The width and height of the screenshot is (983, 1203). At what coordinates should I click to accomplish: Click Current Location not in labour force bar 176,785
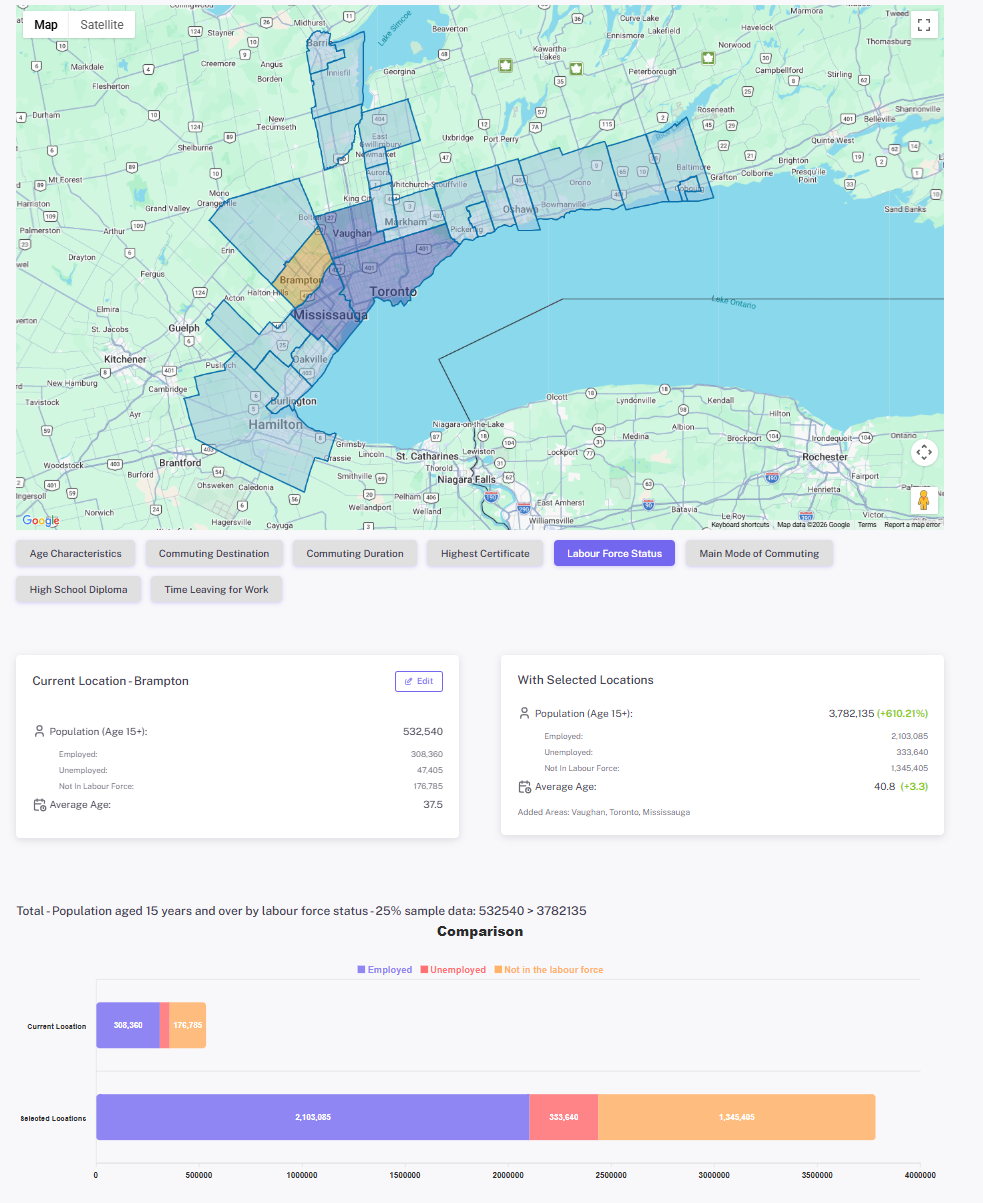pyautogui.click(x=188, y=1025)
